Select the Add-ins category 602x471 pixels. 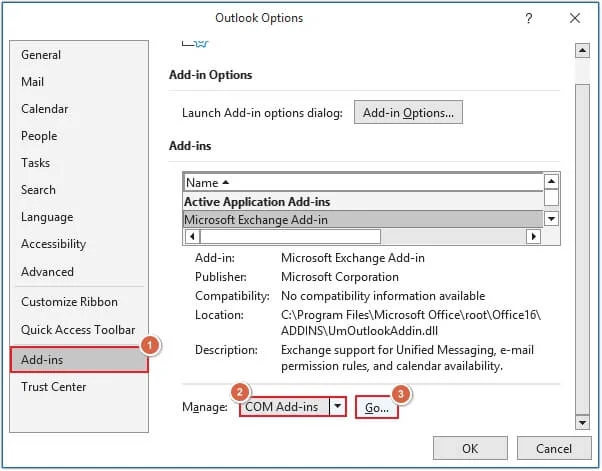(79, 360)
